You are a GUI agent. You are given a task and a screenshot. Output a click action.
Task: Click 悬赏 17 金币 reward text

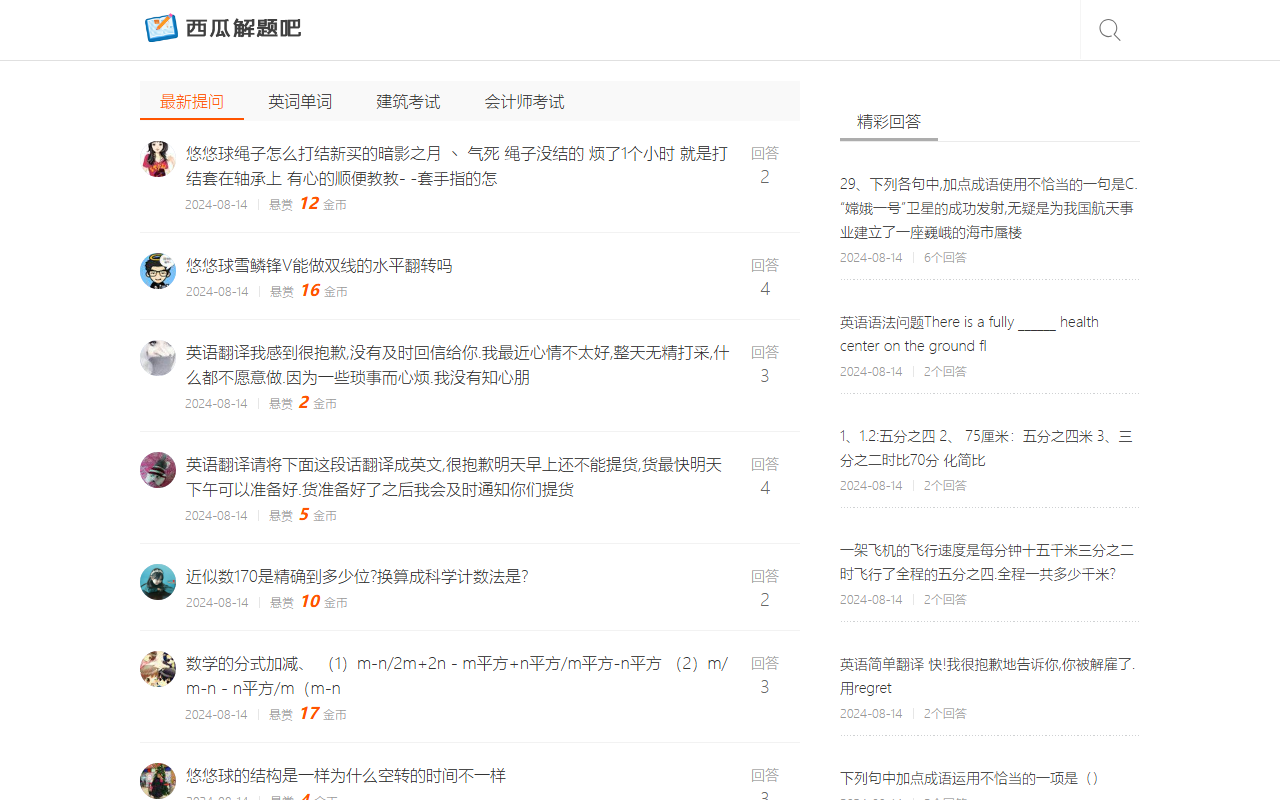(x=308, y=714)
